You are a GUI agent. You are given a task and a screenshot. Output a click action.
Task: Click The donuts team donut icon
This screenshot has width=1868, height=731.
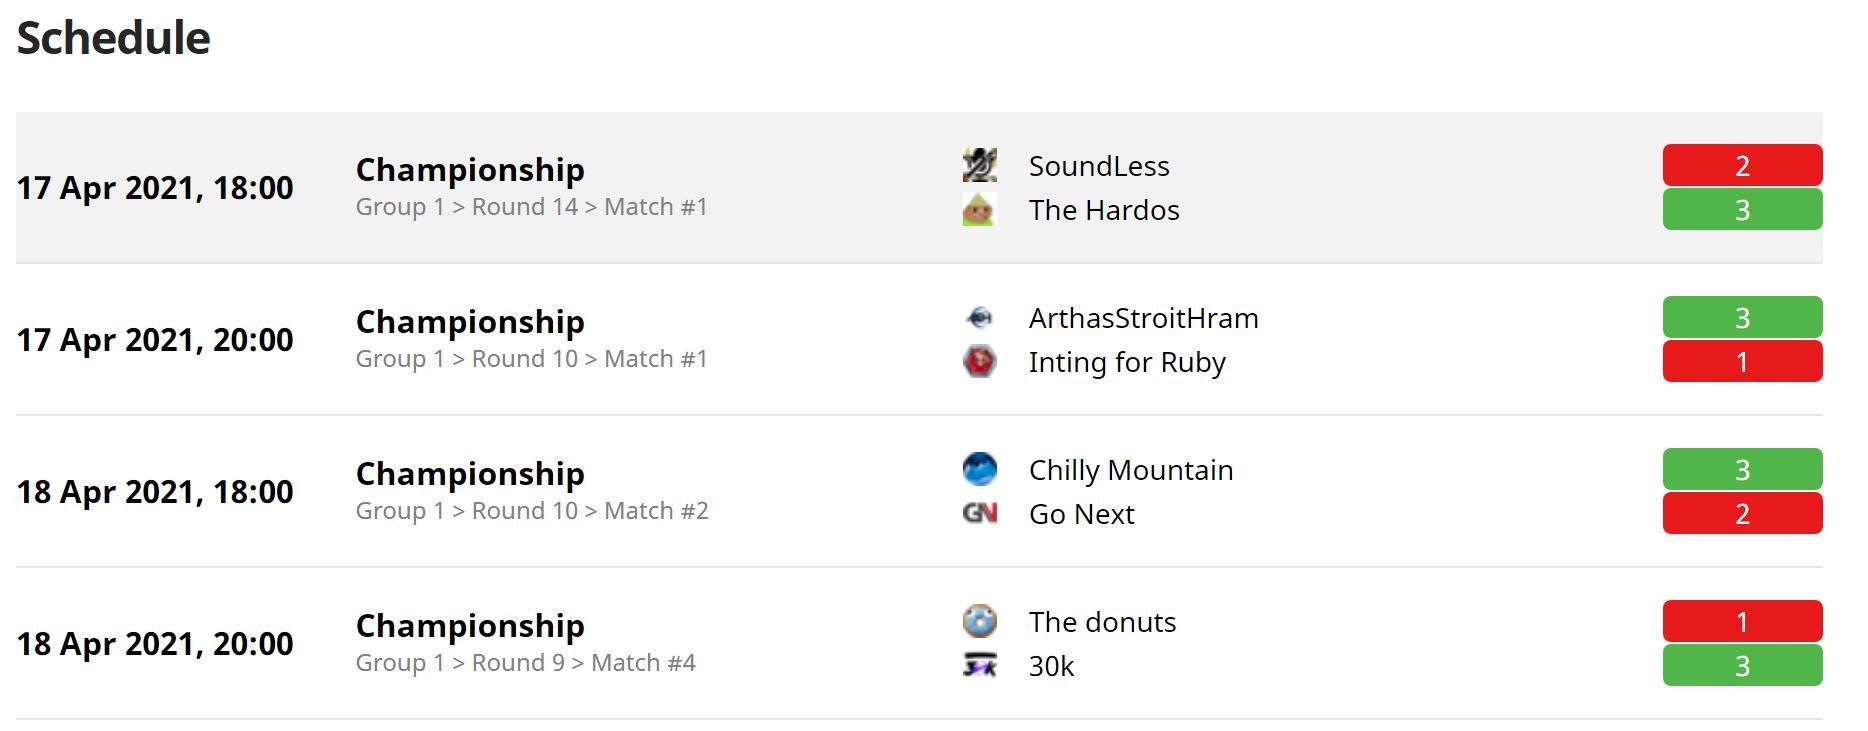979,621
